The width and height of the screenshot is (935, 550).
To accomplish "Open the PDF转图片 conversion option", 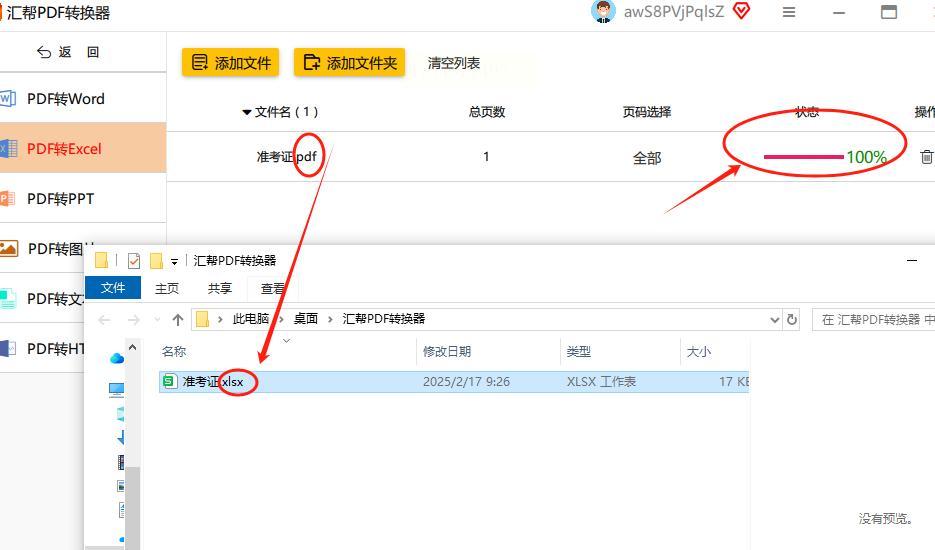I will pyautogui.click(x=45, y=249).
